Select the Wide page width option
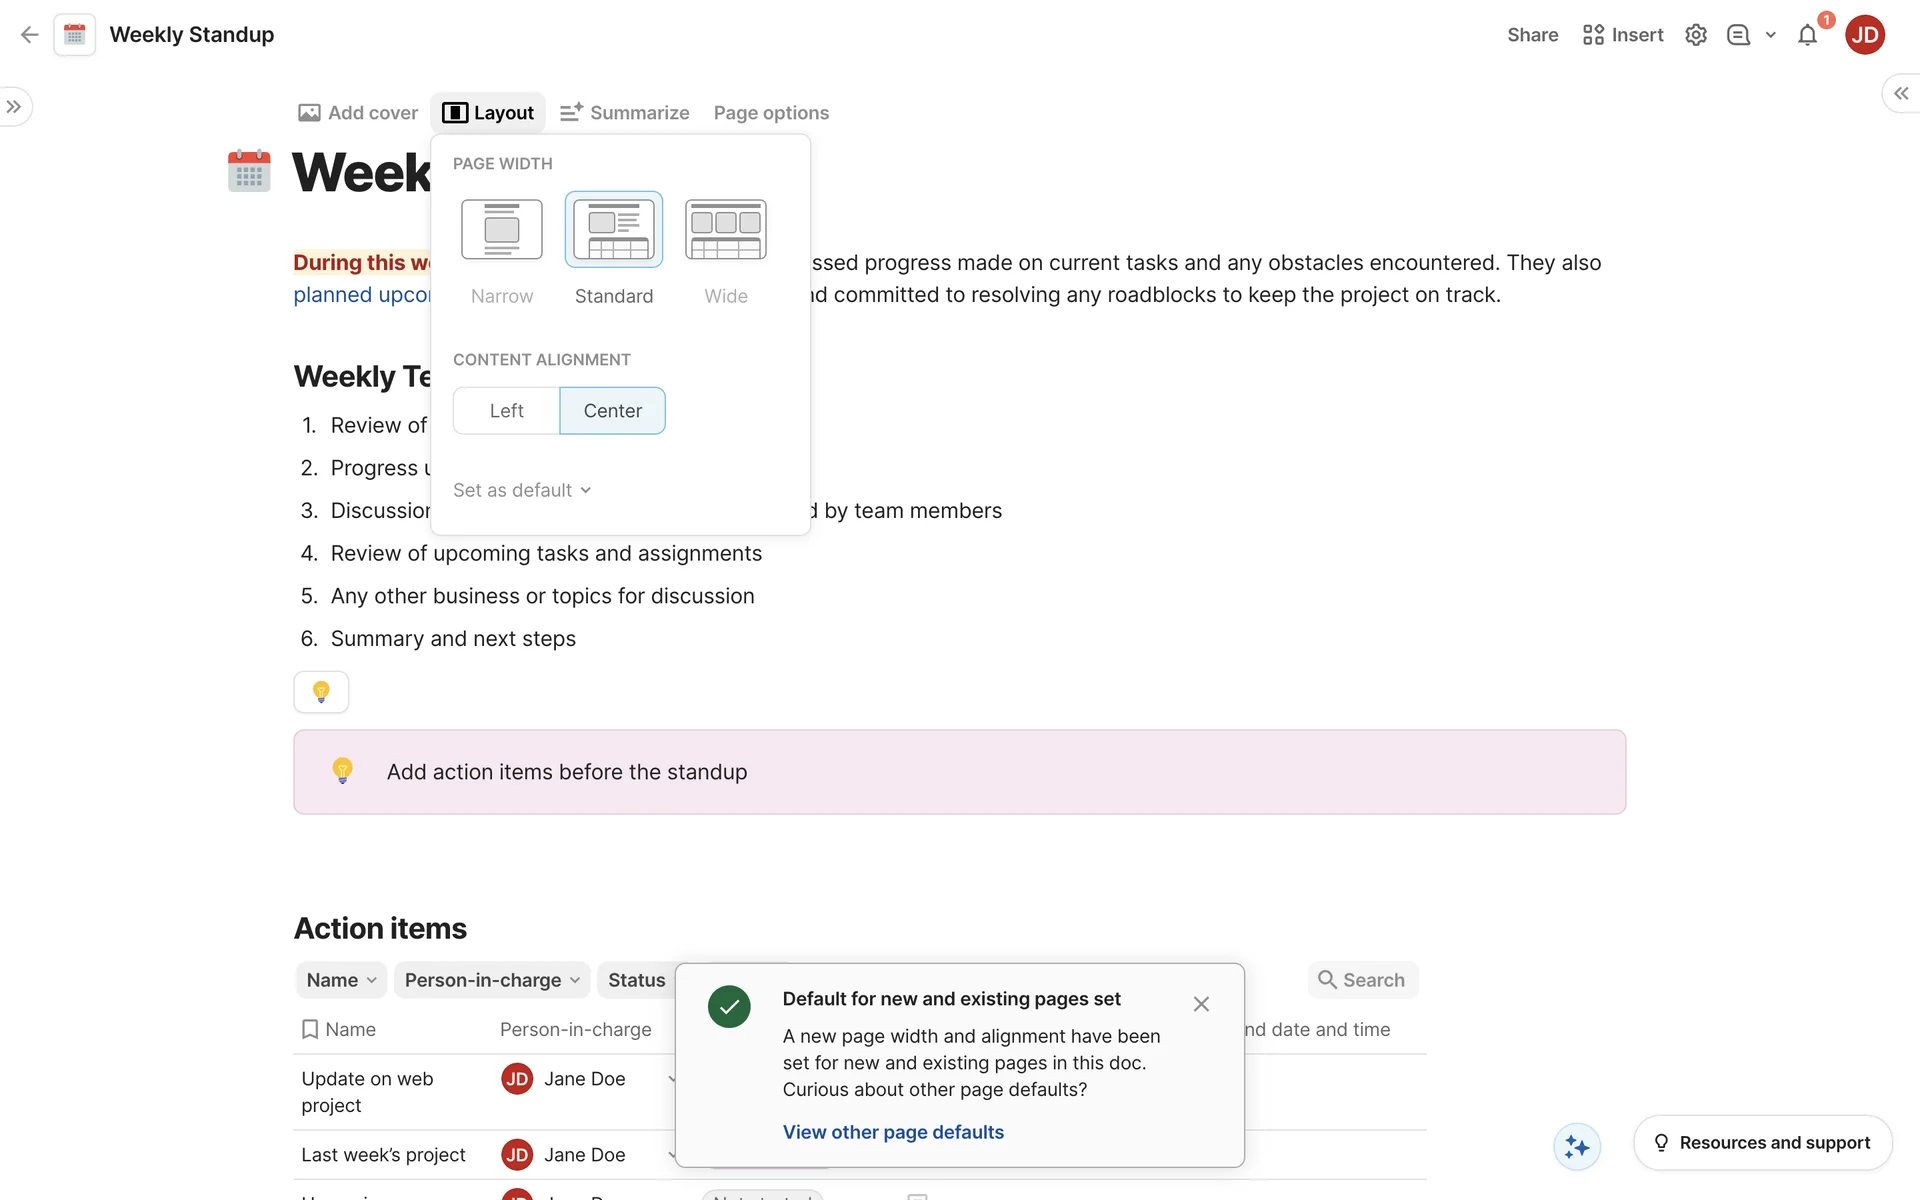This screenshot has height=1200, width=1920. pyautogui.click(x=725, y=230)
